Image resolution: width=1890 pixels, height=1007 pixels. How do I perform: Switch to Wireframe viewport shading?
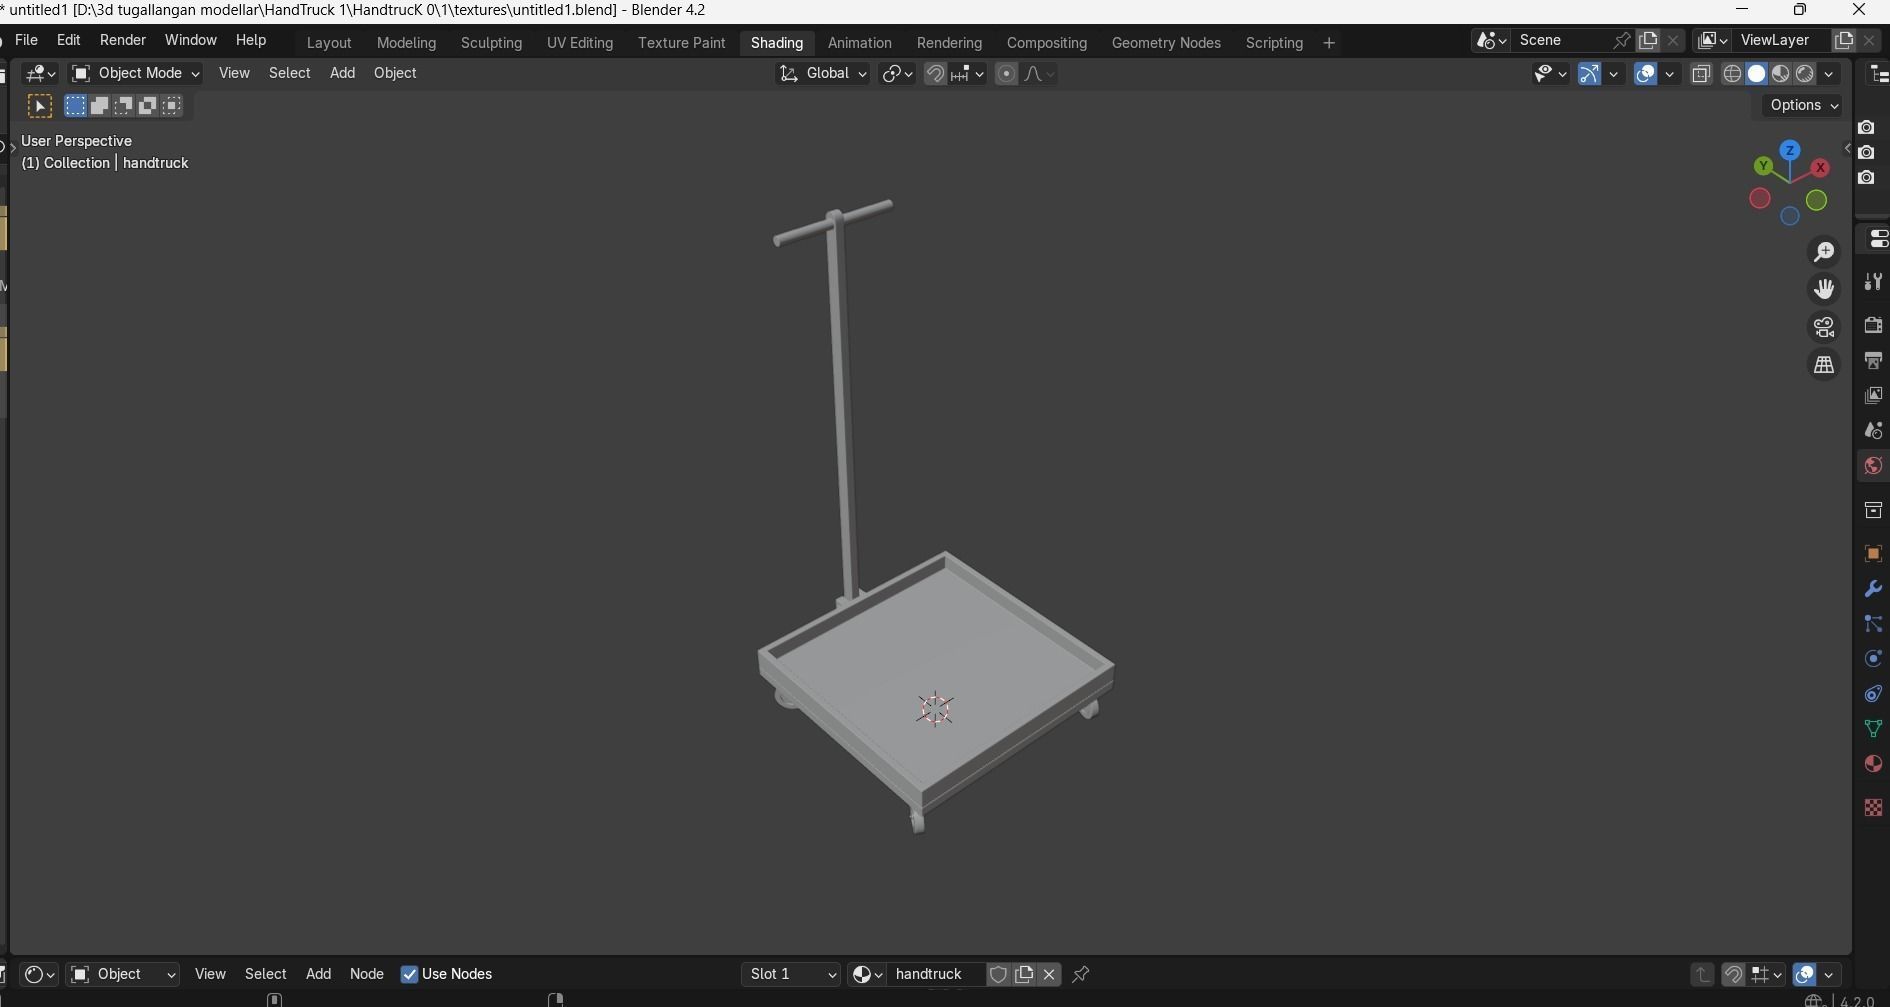coord(1733,74)
